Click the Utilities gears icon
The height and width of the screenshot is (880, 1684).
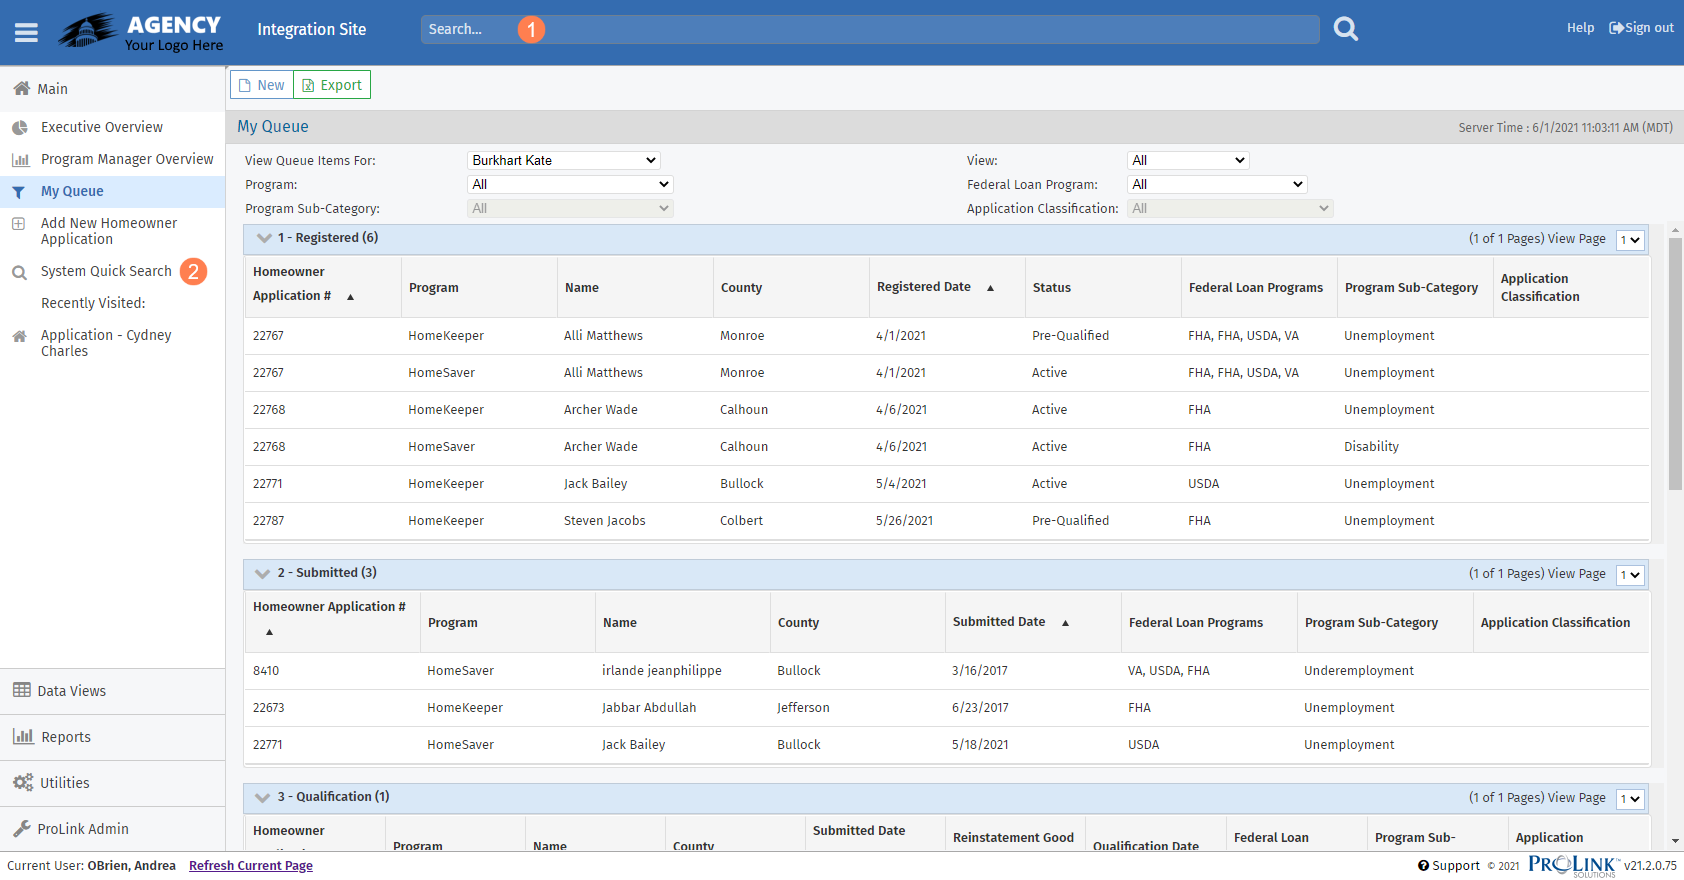[22, 783]
